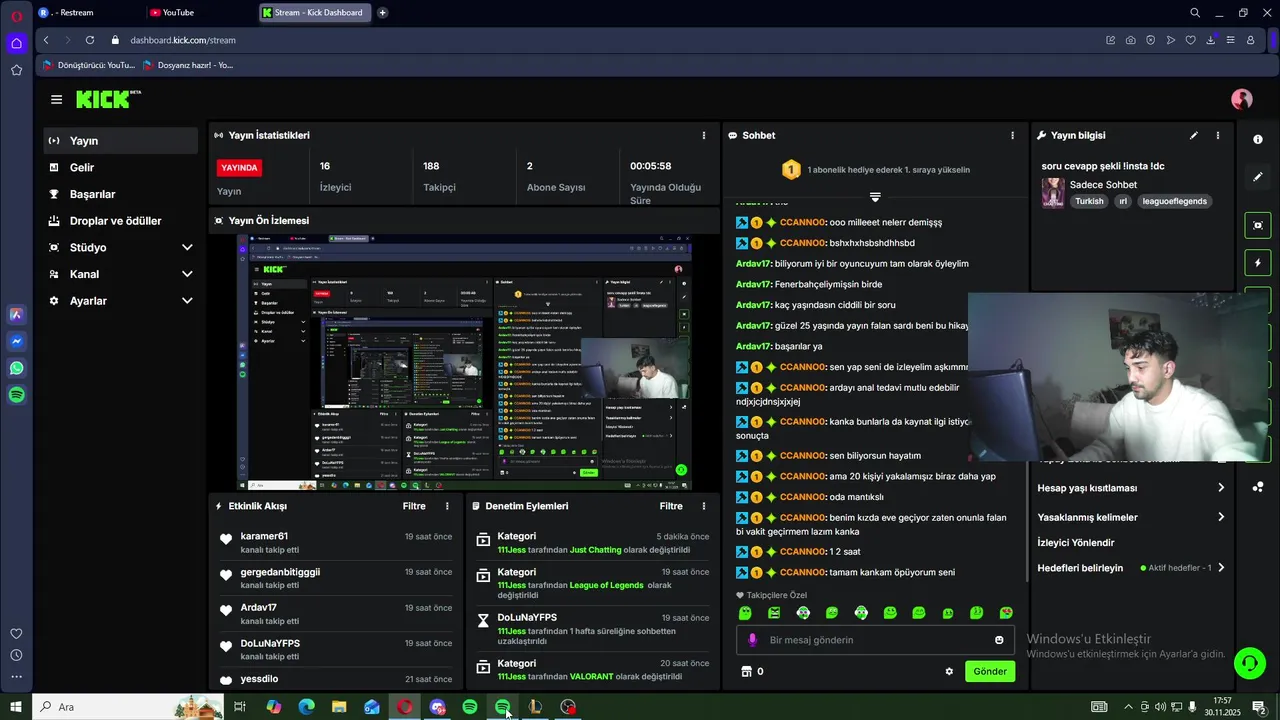Click the green support headset button
The height and width of the screenshot is (720, 1280).
click(1248, 662)
